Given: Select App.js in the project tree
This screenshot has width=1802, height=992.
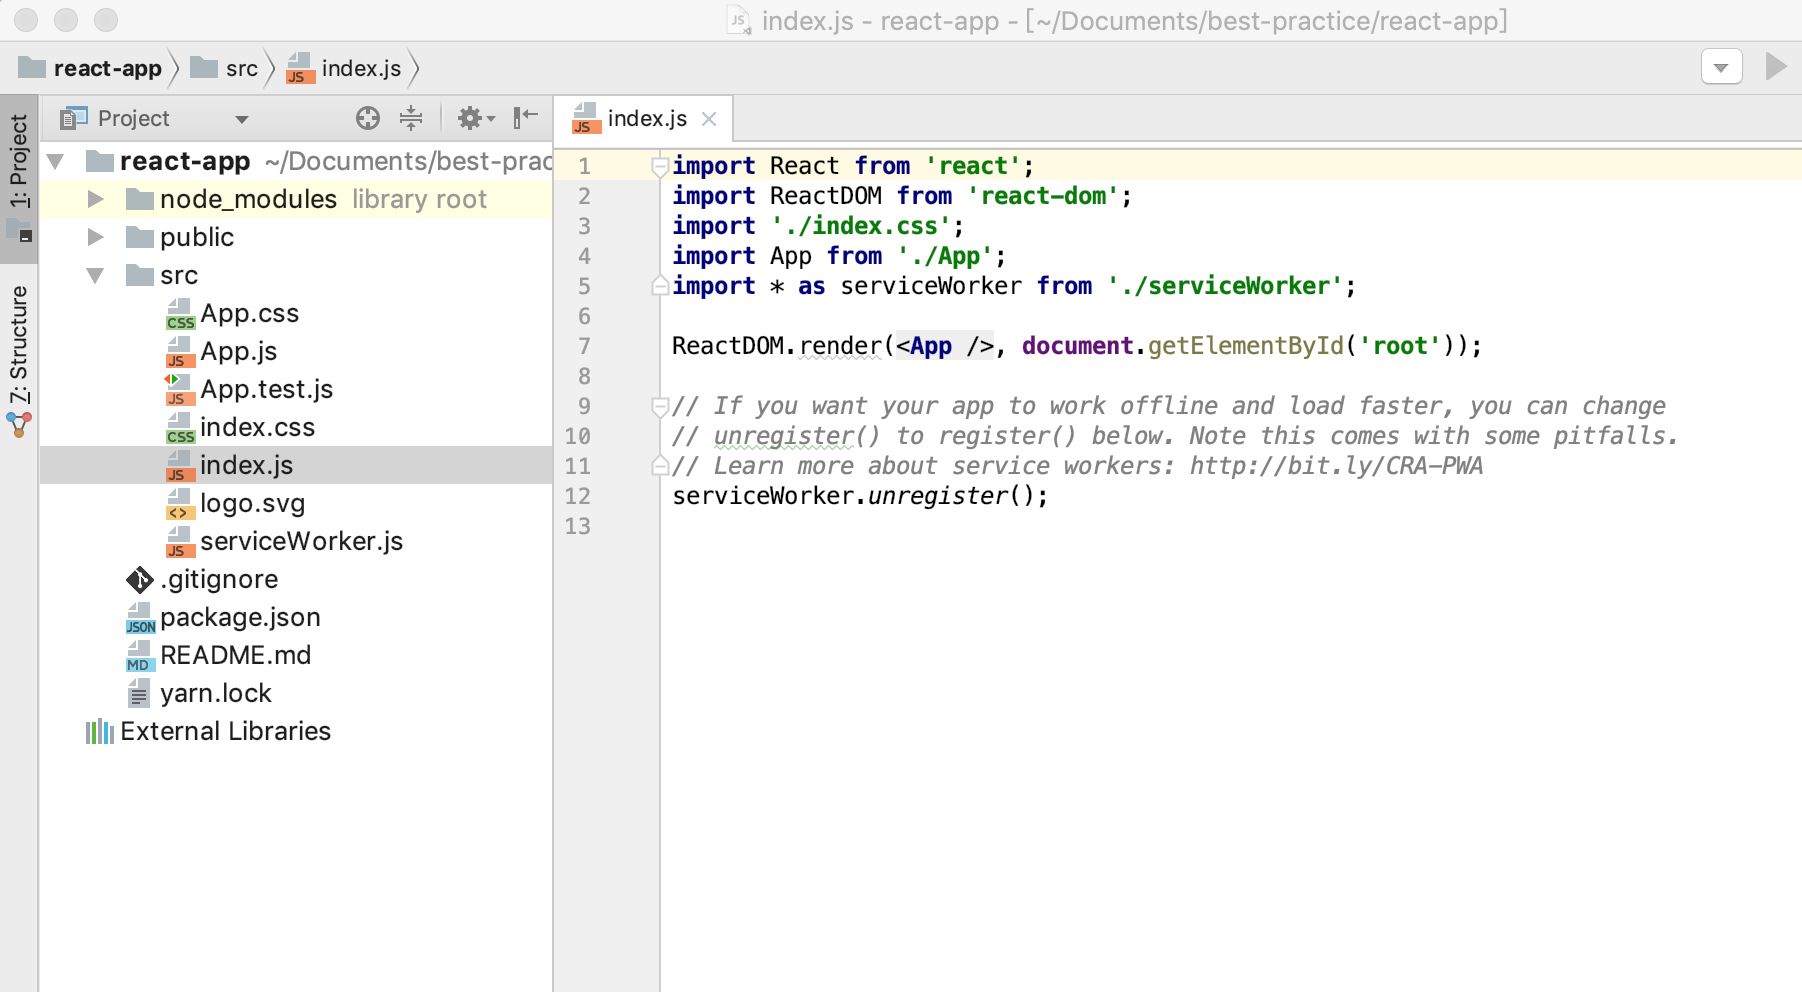Looking at the screenshot, I should 239,352.
